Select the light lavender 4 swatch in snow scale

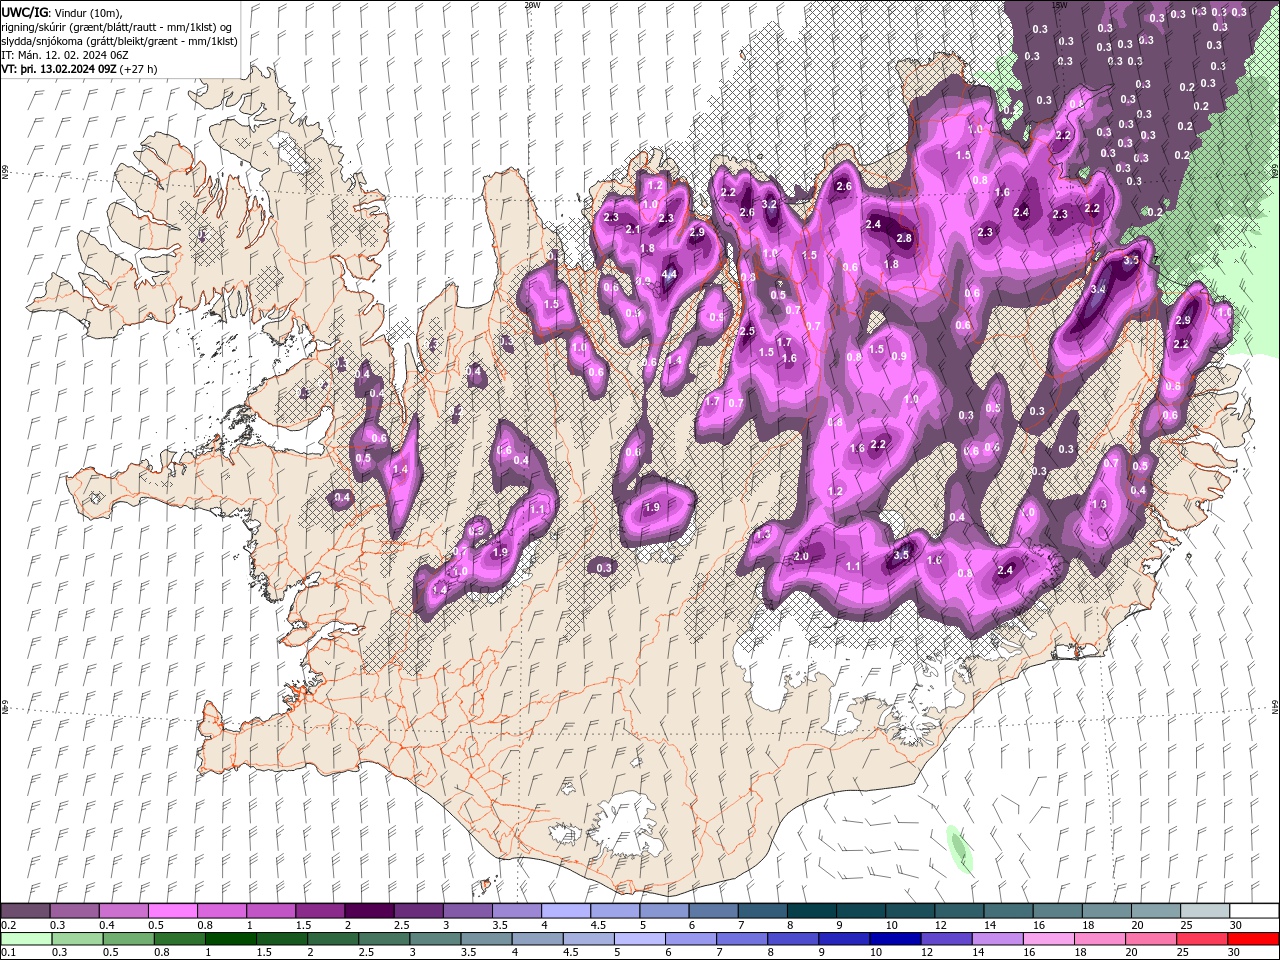(x=565, y=911)
